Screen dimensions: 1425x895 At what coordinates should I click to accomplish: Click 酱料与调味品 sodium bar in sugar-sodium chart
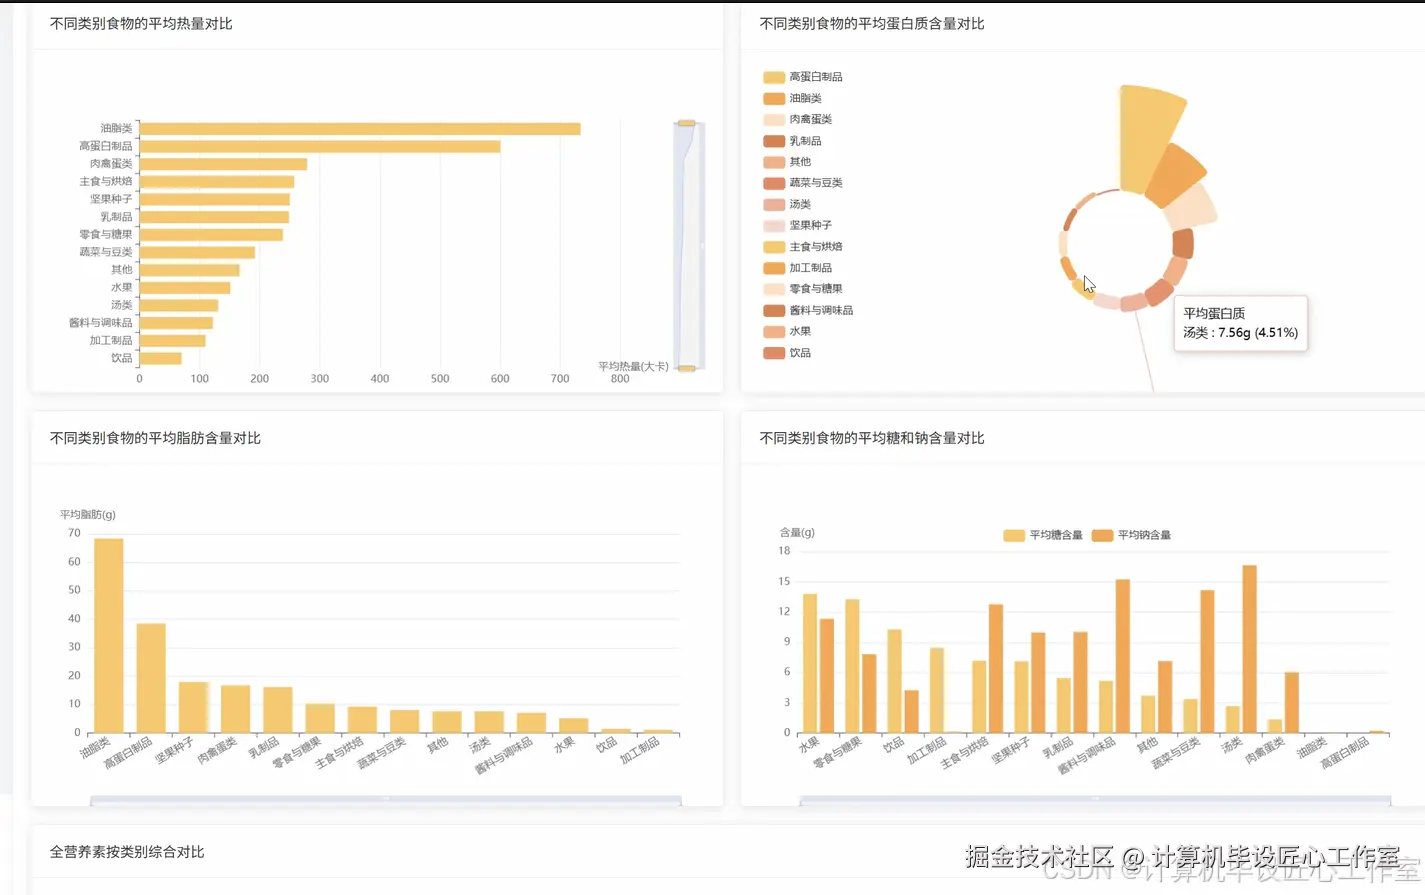tap(1123, 656)
